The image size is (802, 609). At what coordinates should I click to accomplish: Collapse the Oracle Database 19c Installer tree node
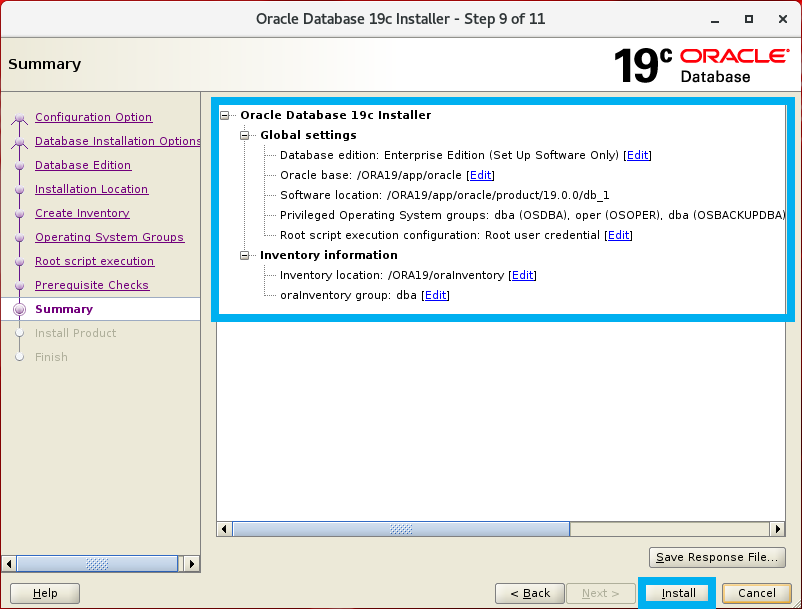[225, 116]
